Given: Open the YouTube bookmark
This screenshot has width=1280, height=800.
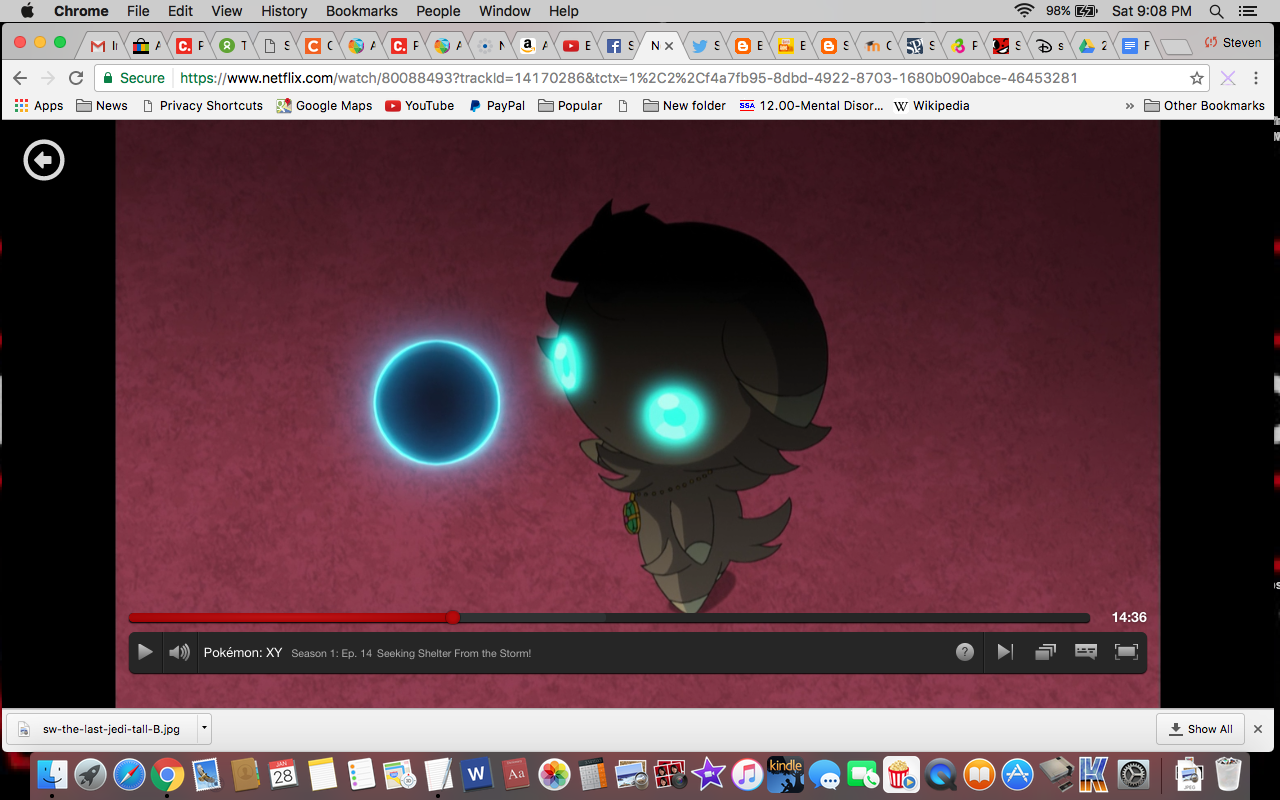Looking at the screenshot, I should pos(420,105).
